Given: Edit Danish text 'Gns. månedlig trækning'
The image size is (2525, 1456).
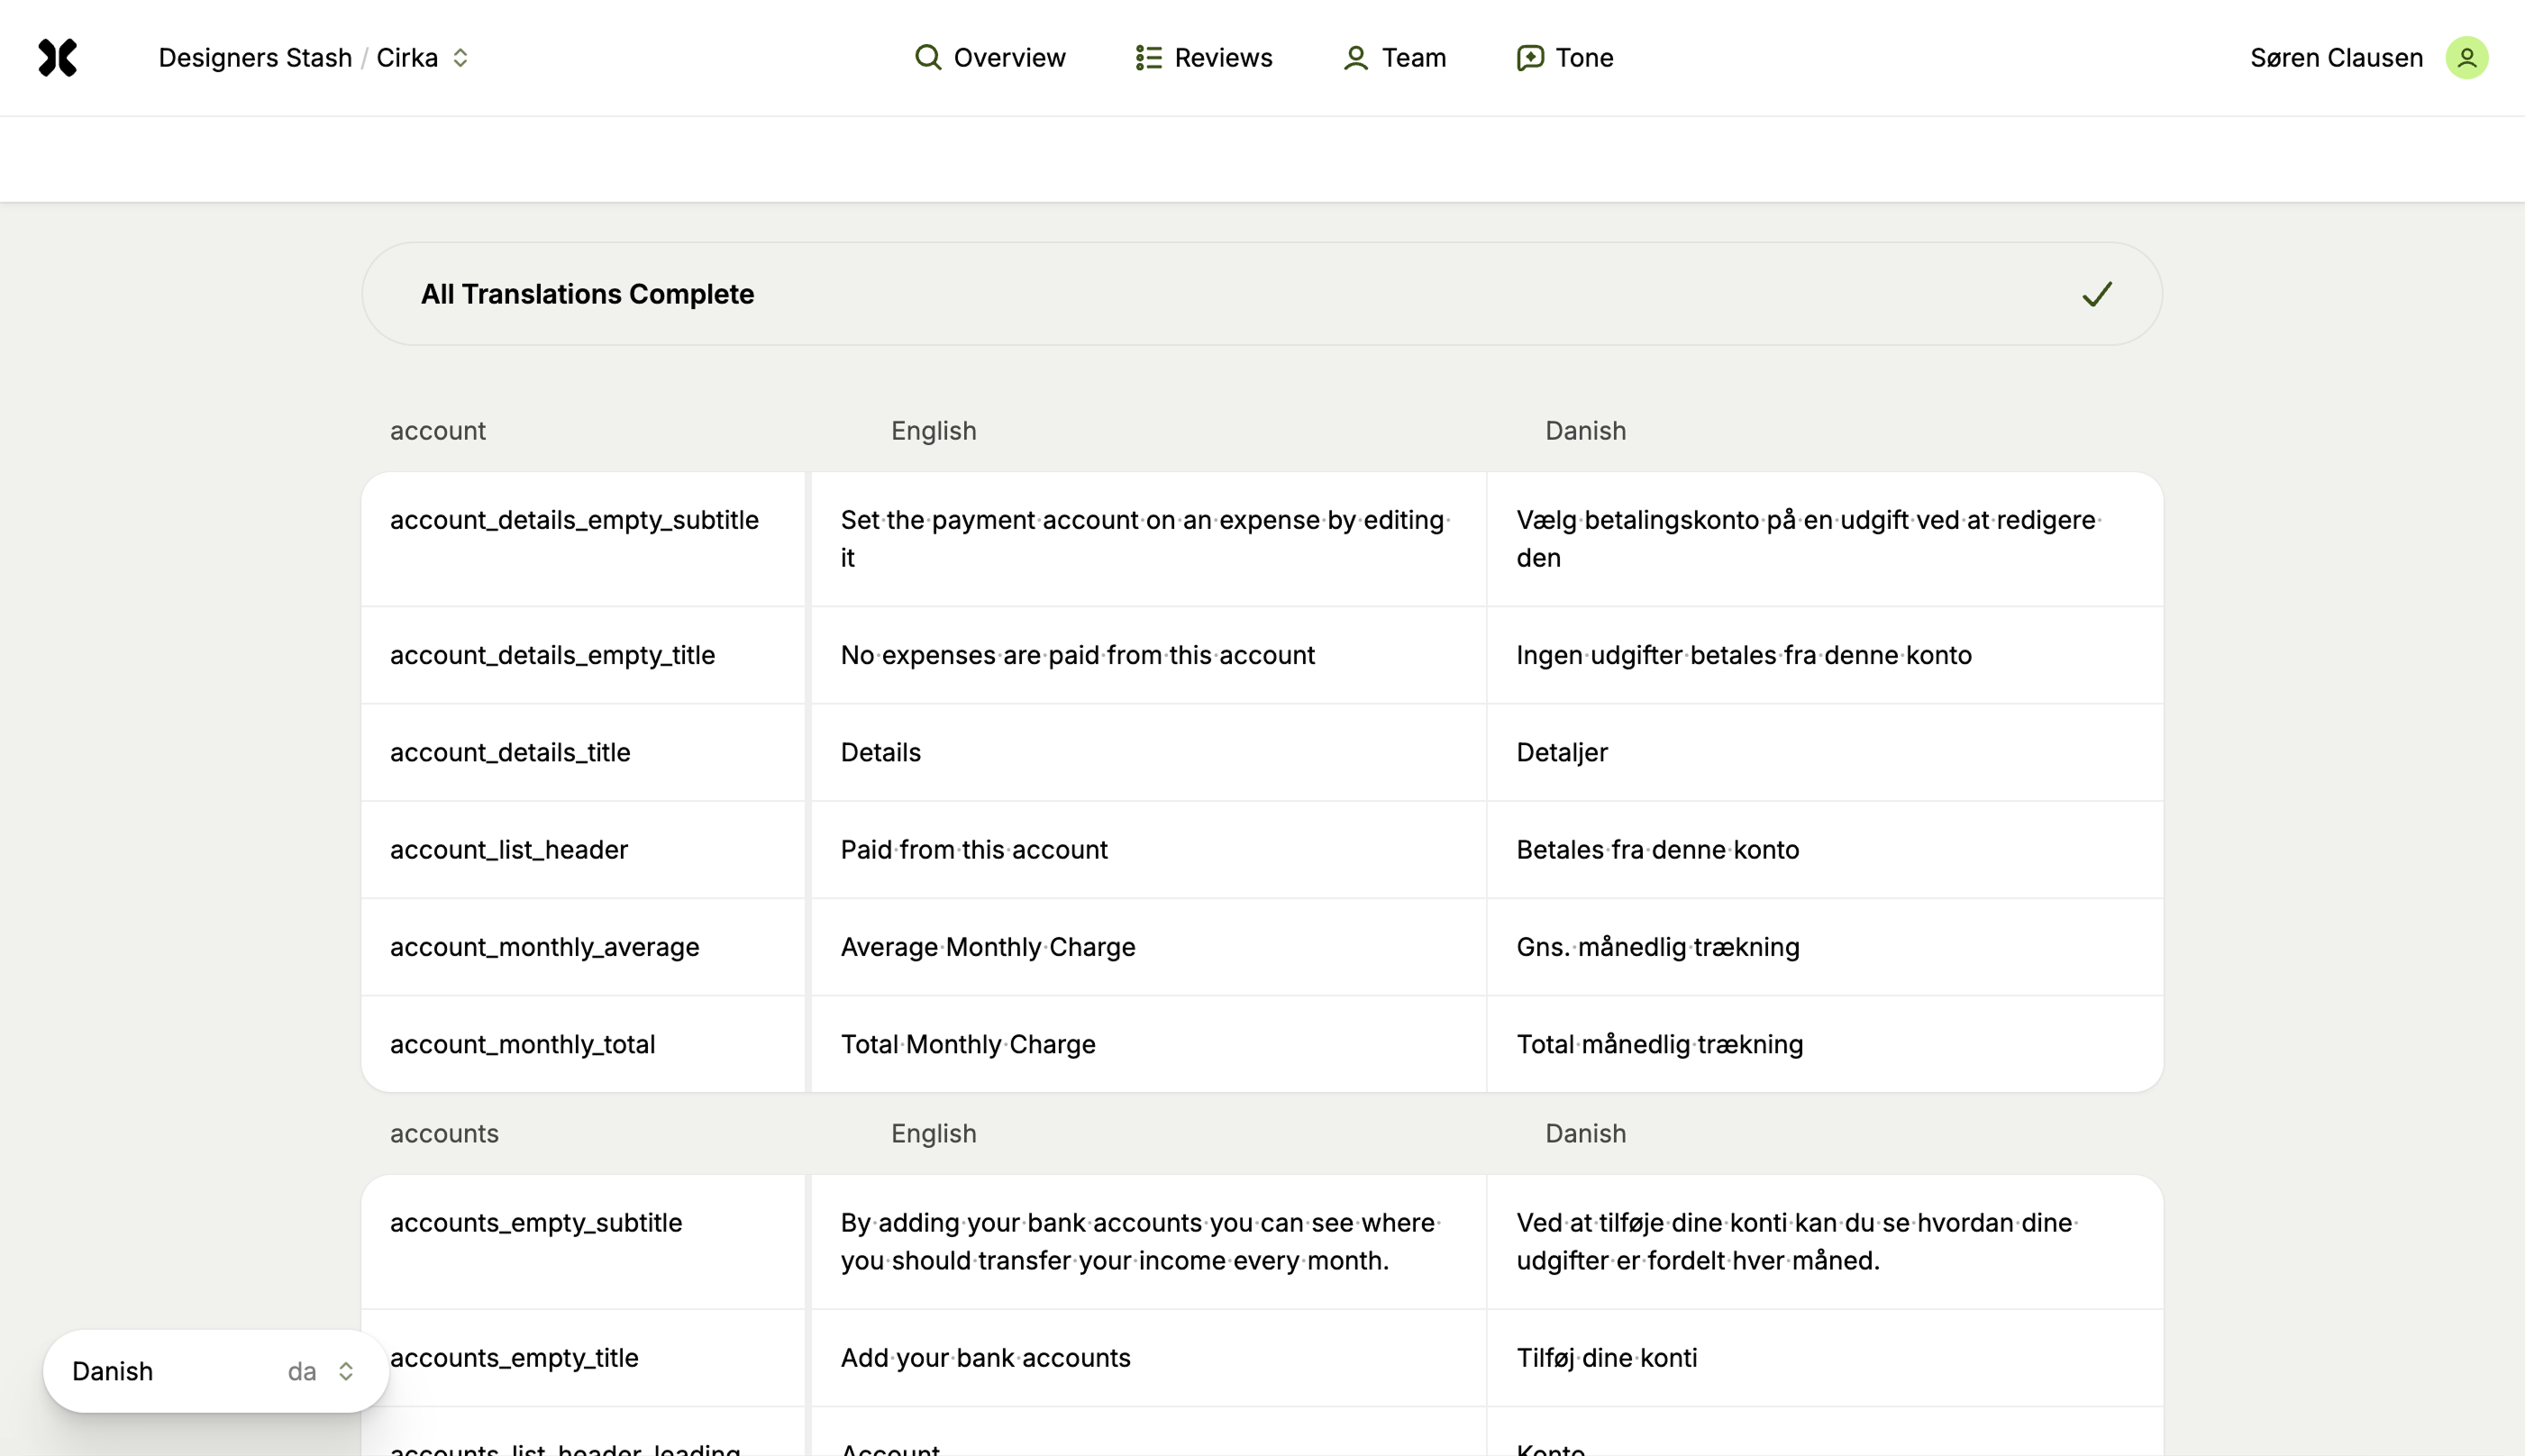Looking at the screenshot, I should click(1657, 947).
